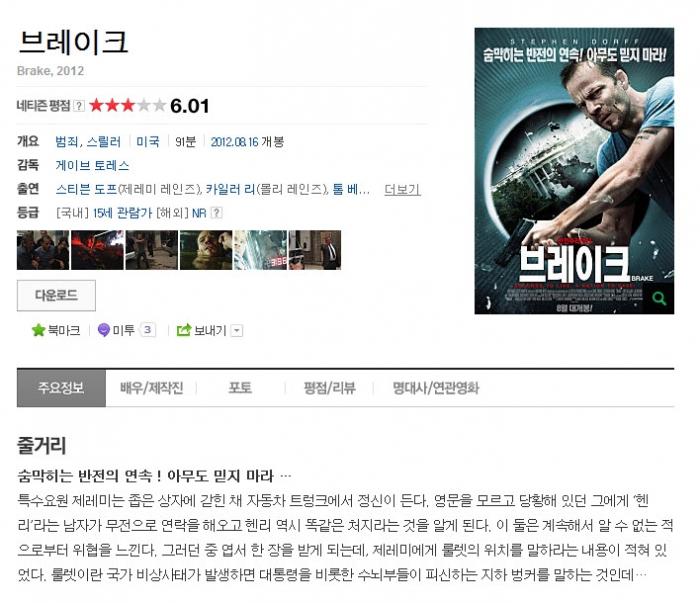Screen dimensions: 700x603
Task: Expand cast list with 더보기
Action: 402,190
